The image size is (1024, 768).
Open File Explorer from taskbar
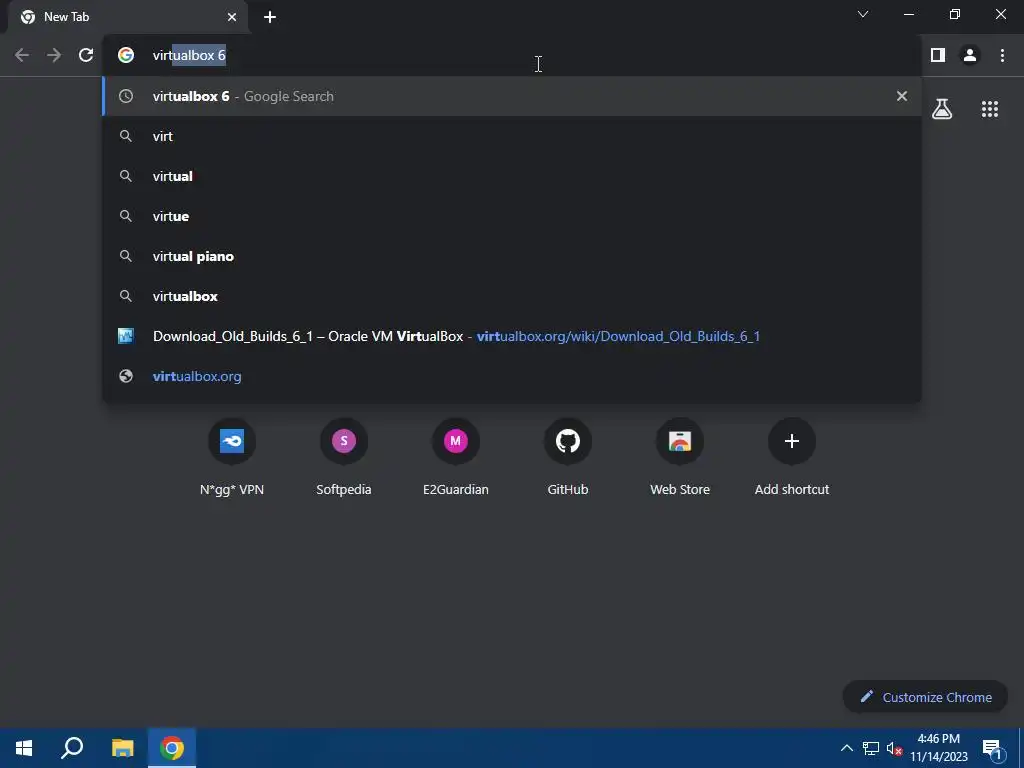[122, 748]
